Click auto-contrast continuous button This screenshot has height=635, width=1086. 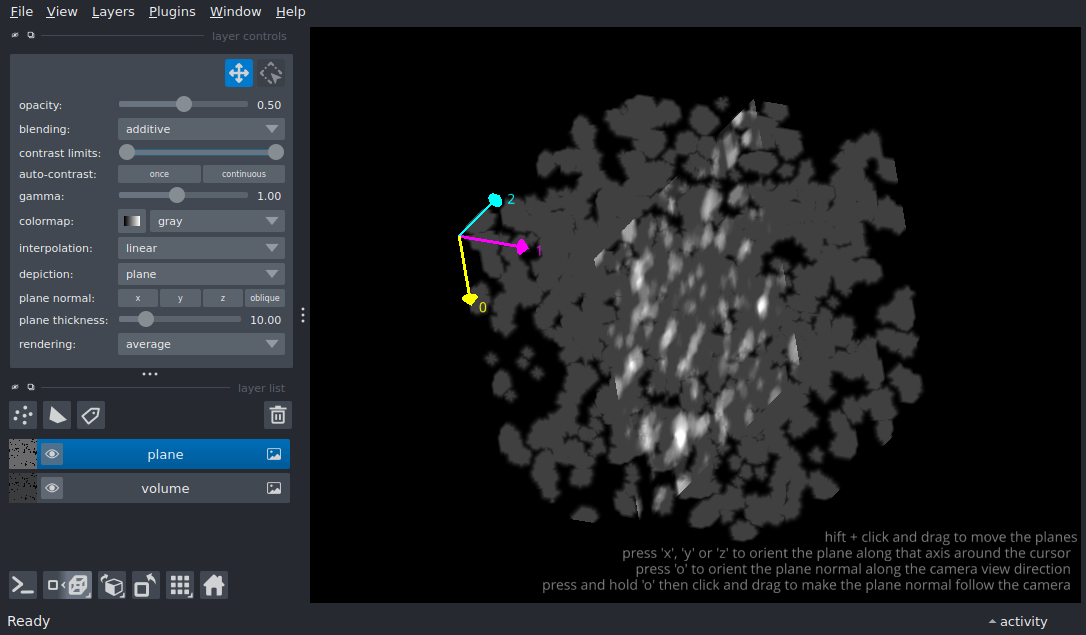(x=244, y=174)
